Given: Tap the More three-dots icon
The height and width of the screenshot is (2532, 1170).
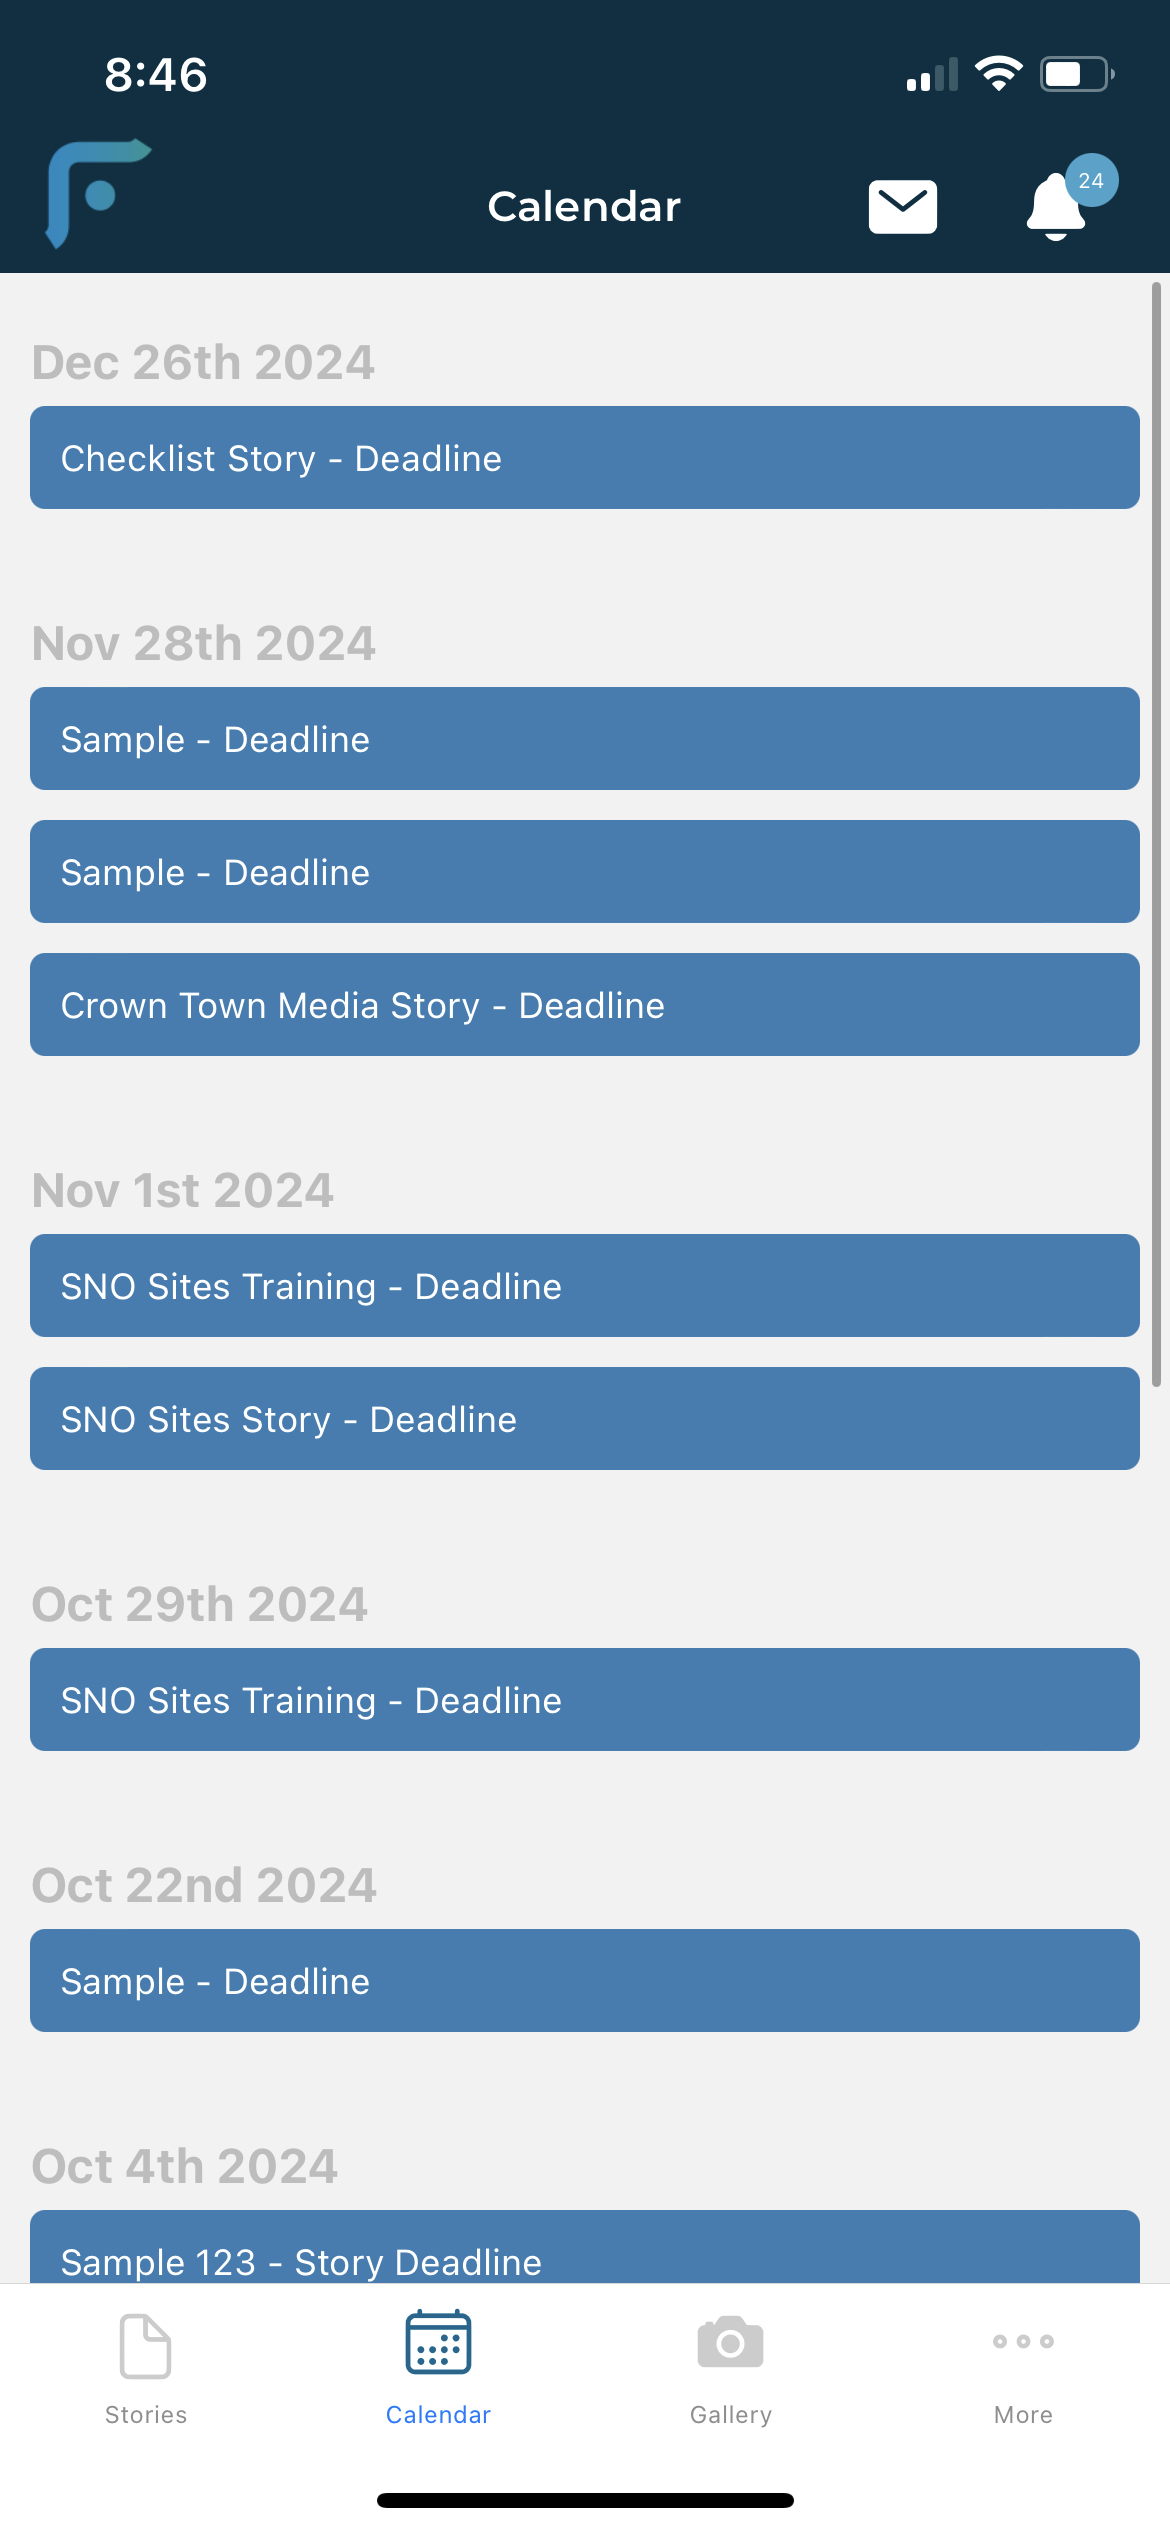Looking at the screenshot, I should coord(1023,2341).
